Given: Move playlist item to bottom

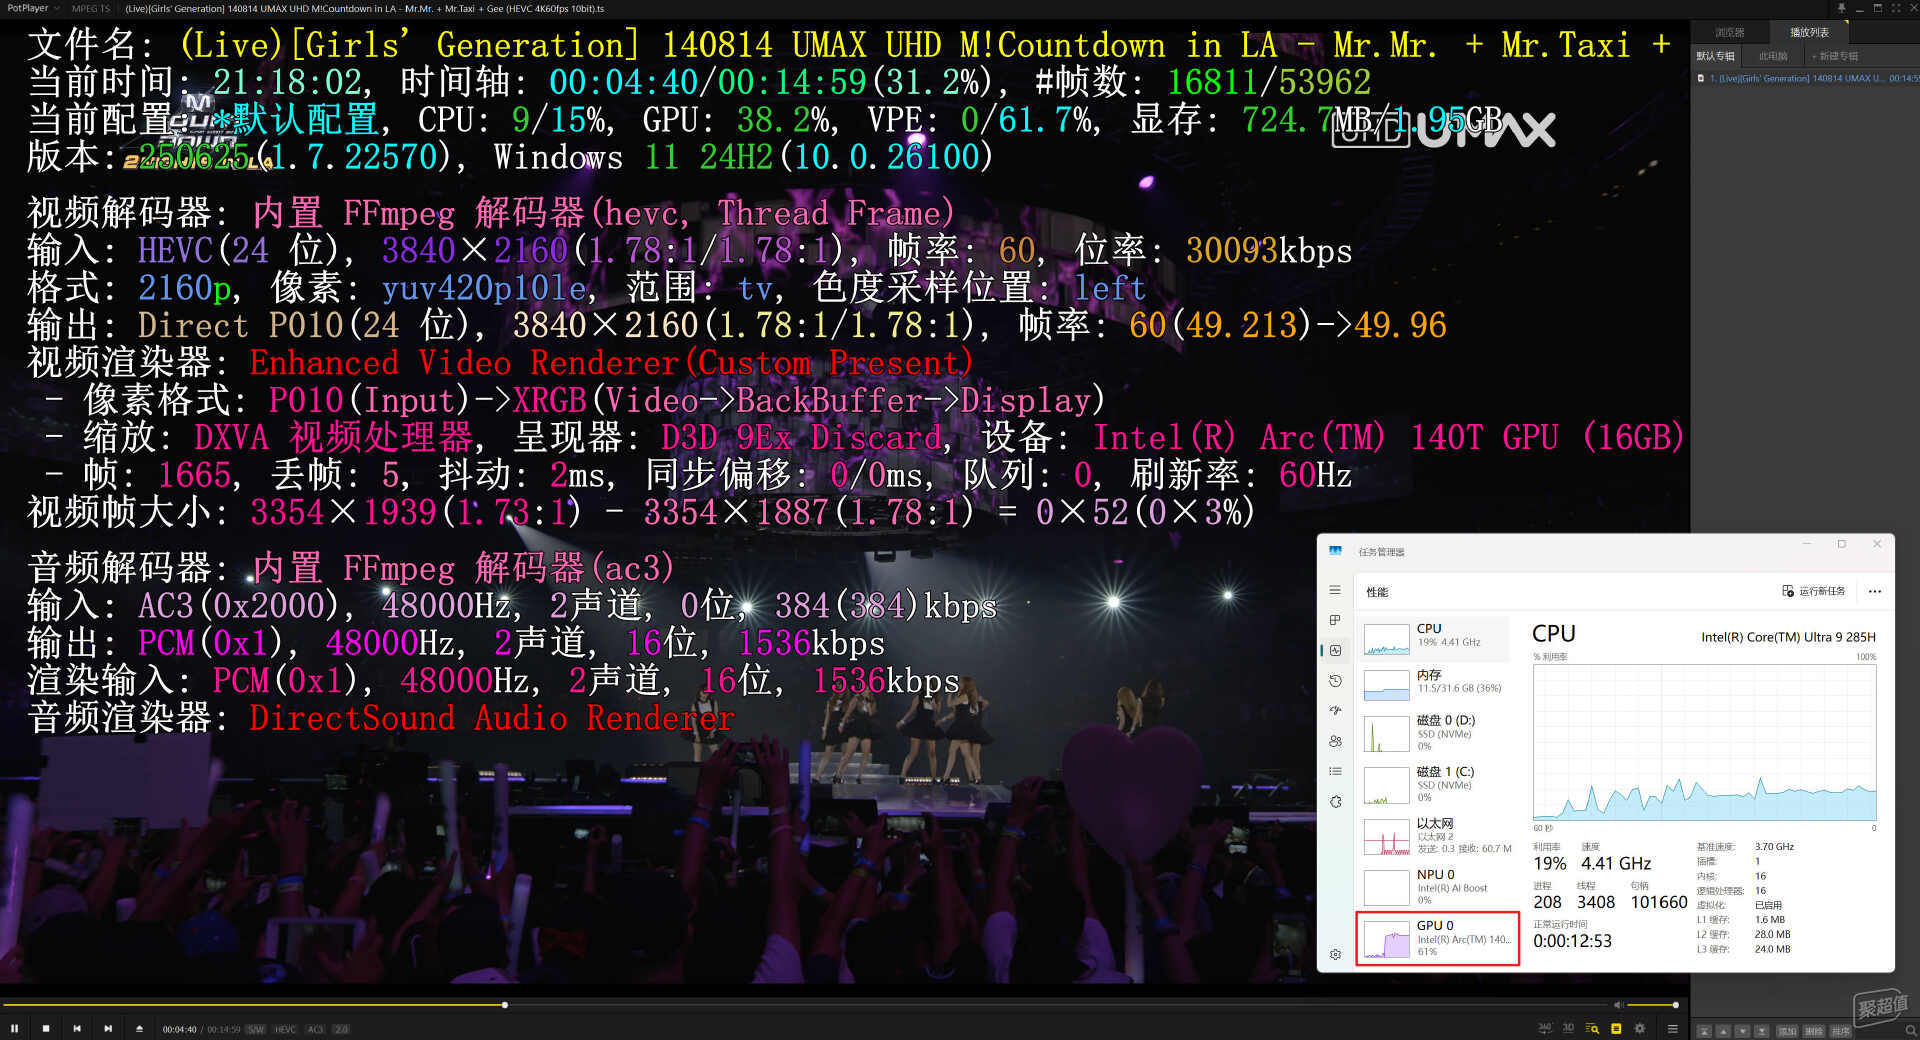Looking at the screenshot, I should point(1761,1031).
